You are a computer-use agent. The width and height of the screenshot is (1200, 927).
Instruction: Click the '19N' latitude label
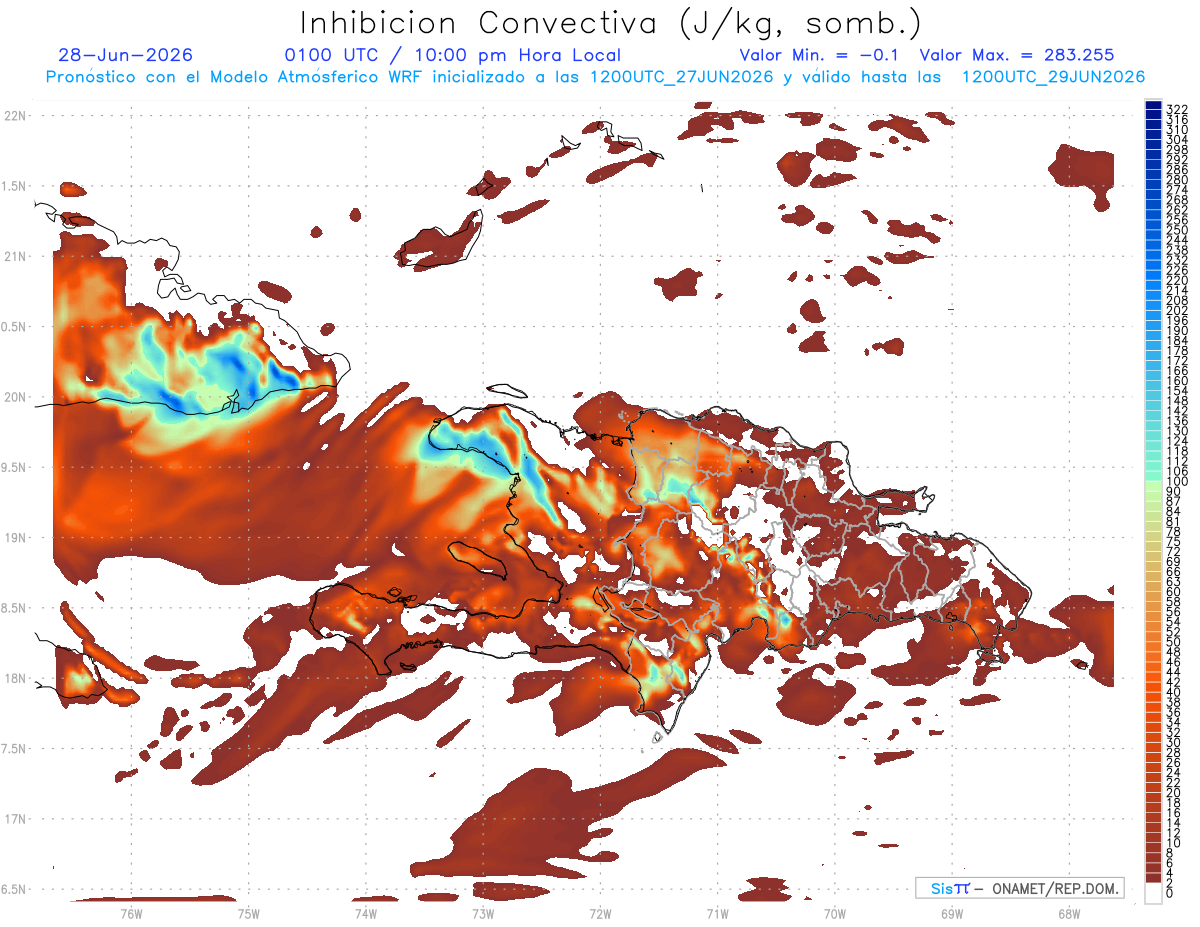16,537
